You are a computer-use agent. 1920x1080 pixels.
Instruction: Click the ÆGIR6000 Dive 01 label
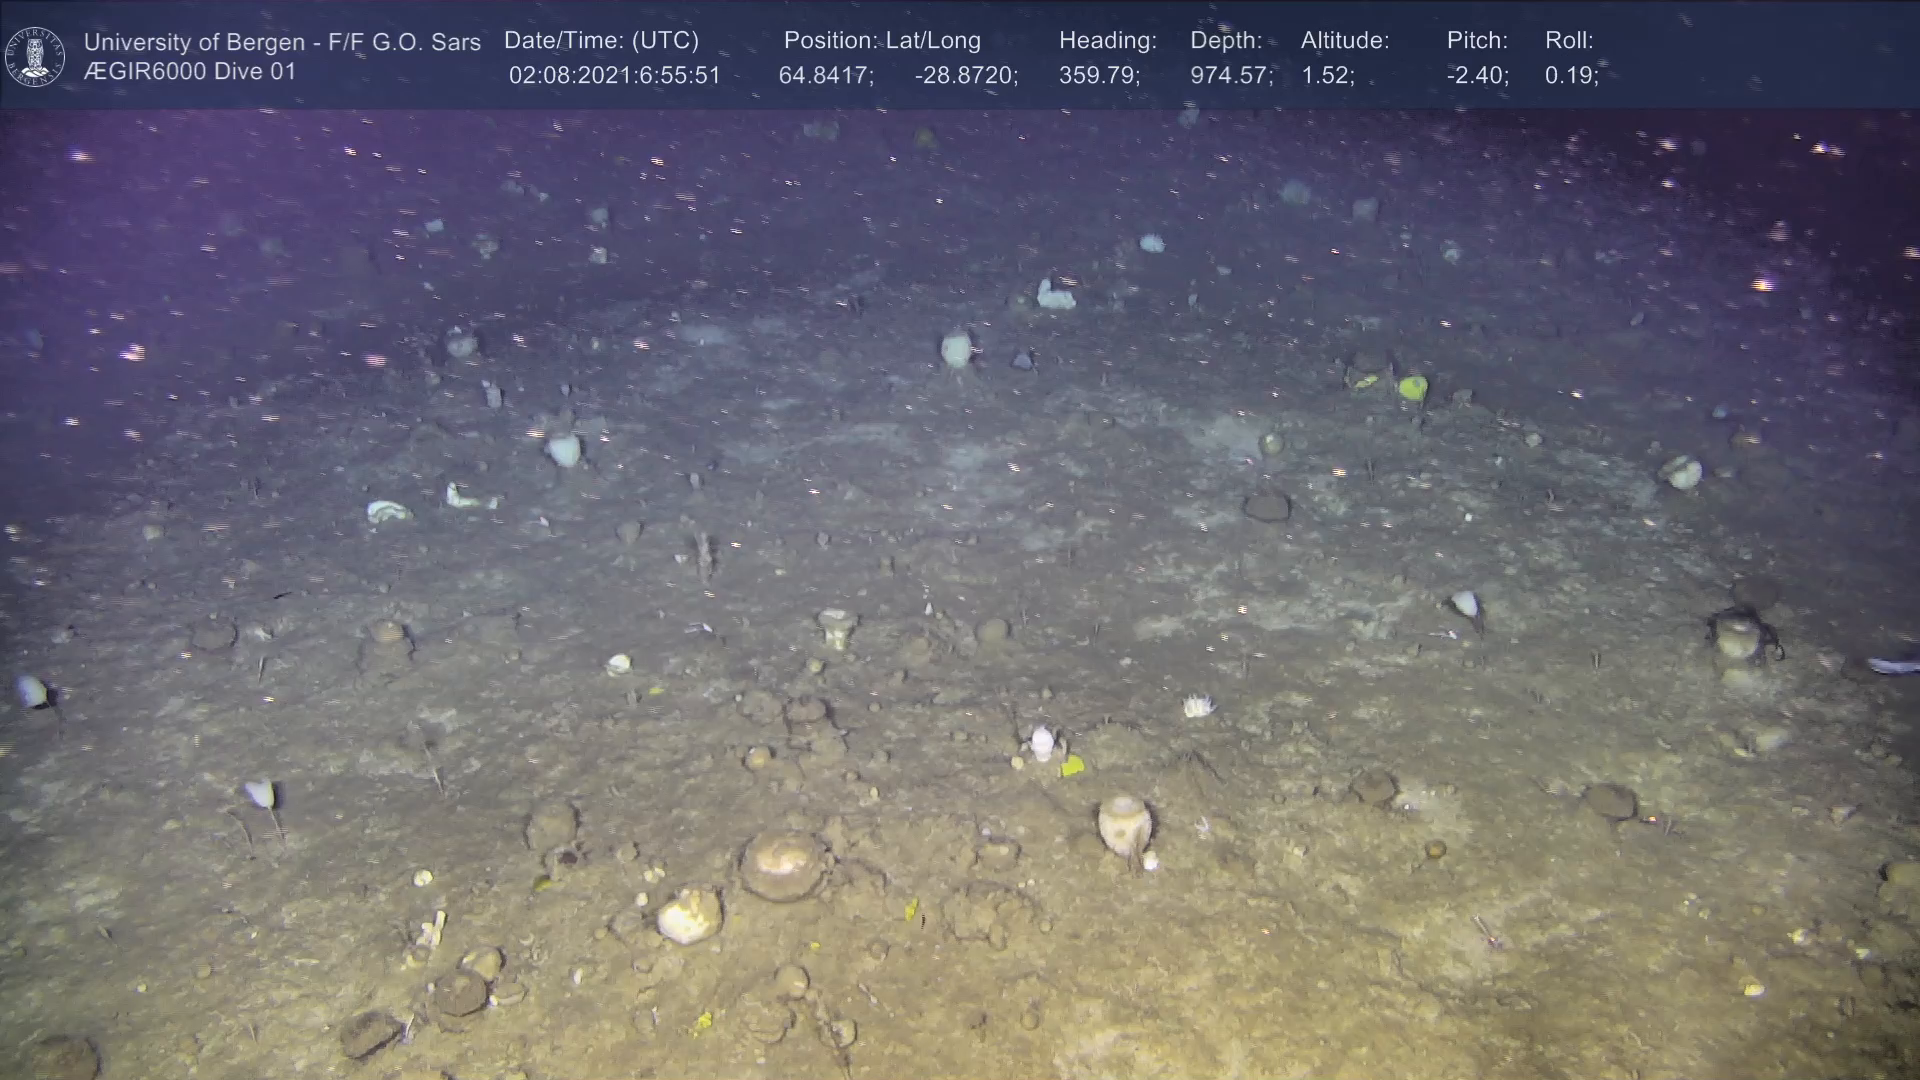tap(190, 72)
